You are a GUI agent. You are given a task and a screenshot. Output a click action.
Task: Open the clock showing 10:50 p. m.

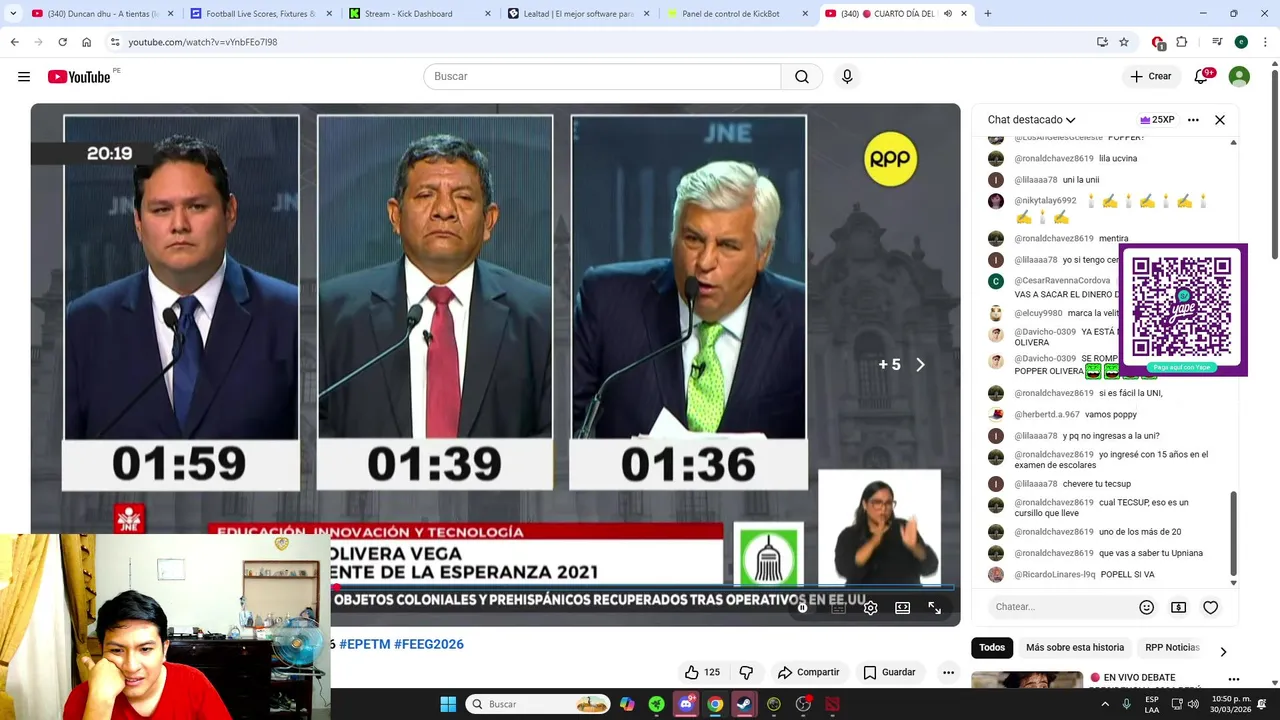click(x=1231, y=704)
